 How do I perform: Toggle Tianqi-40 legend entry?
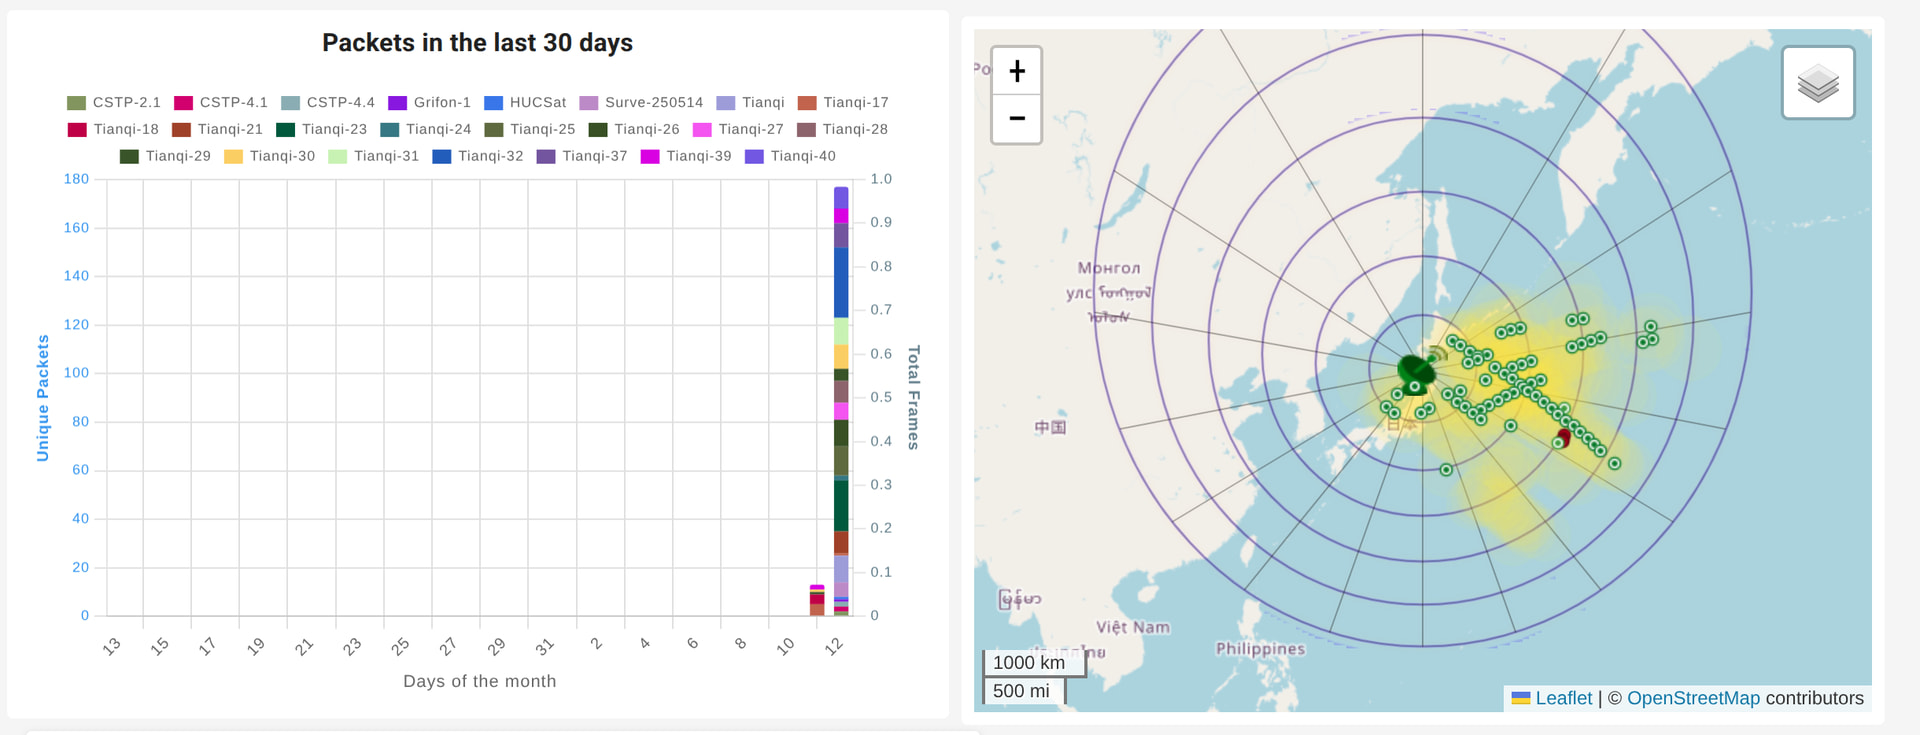coord(790,157)
